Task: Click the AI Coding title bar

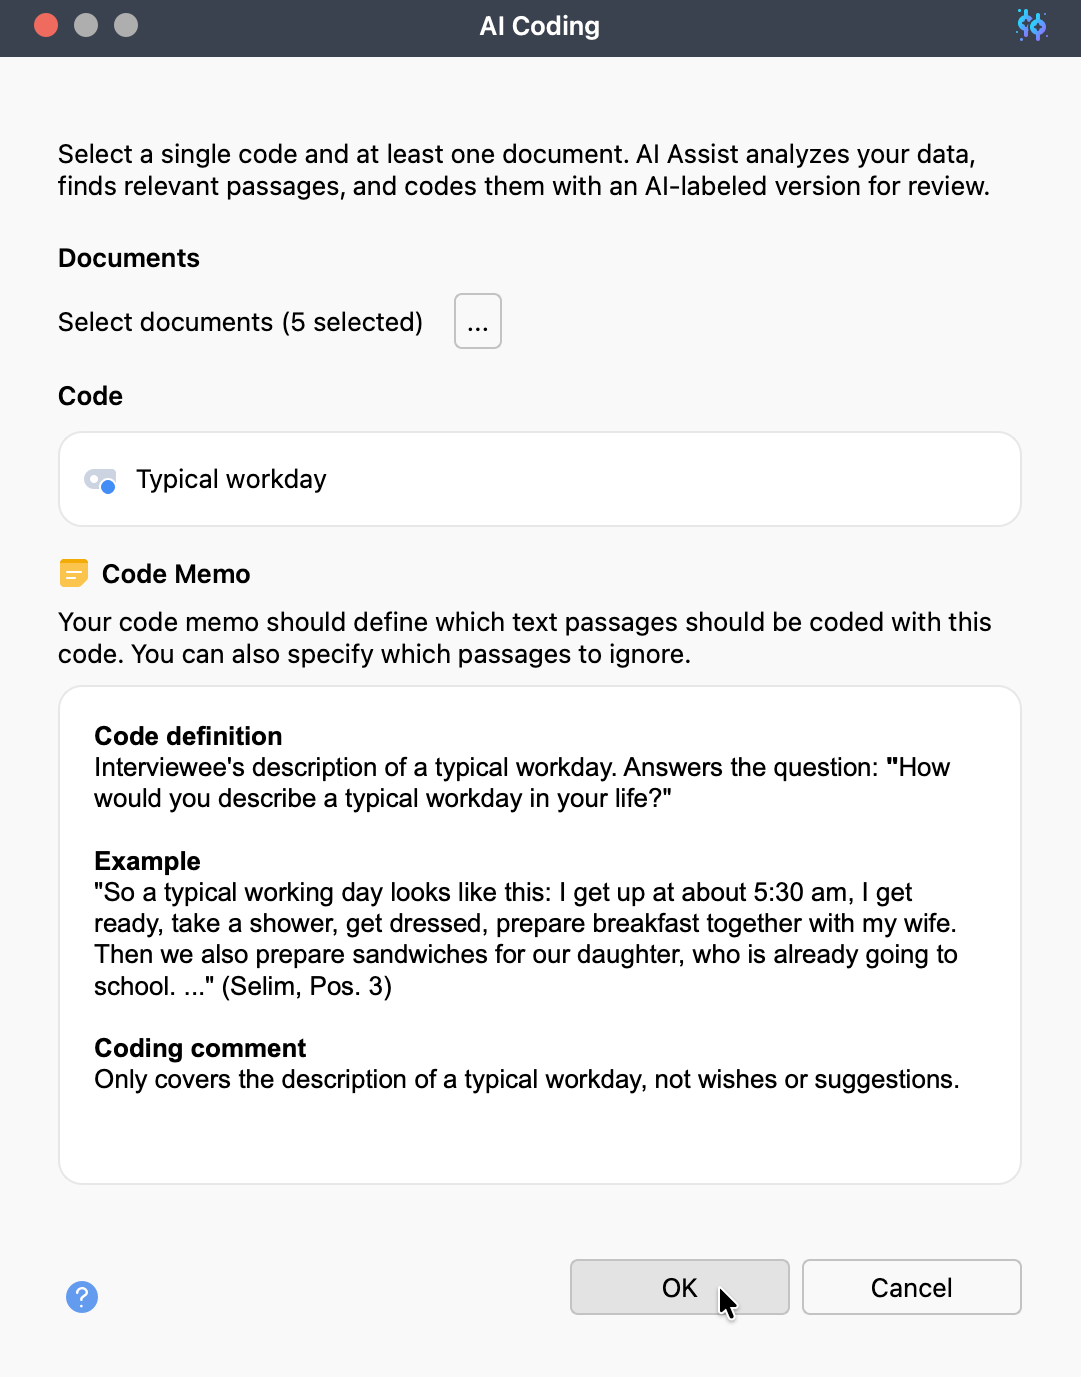Action: point(539,26)
